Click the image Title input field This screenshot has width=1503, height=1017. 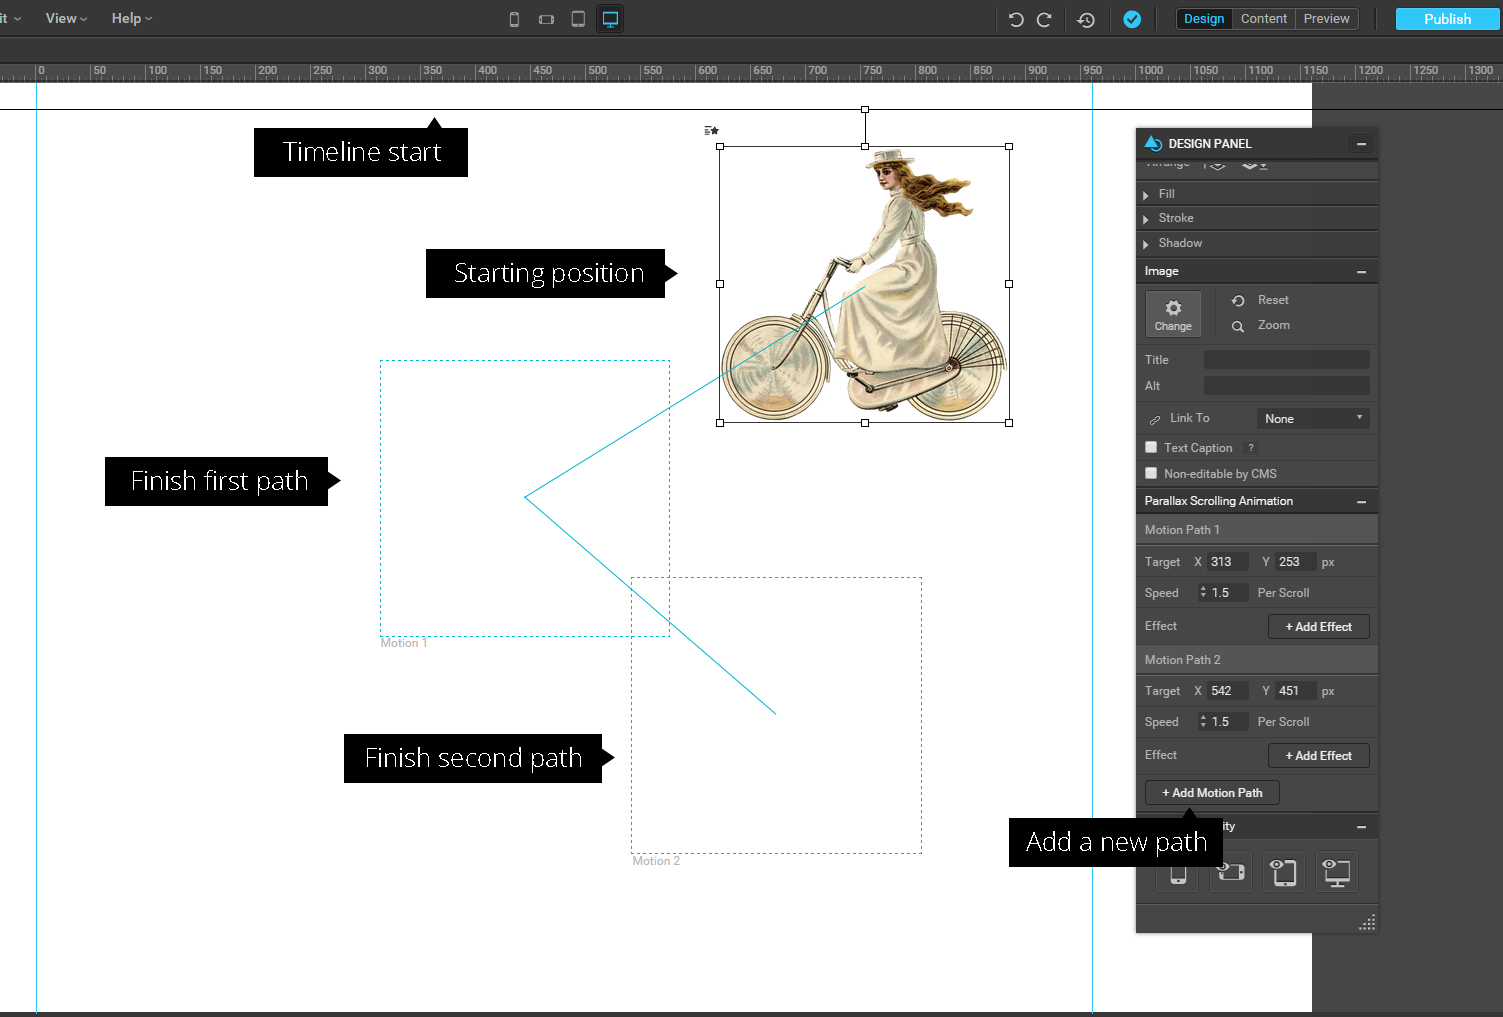point(1286,360)
